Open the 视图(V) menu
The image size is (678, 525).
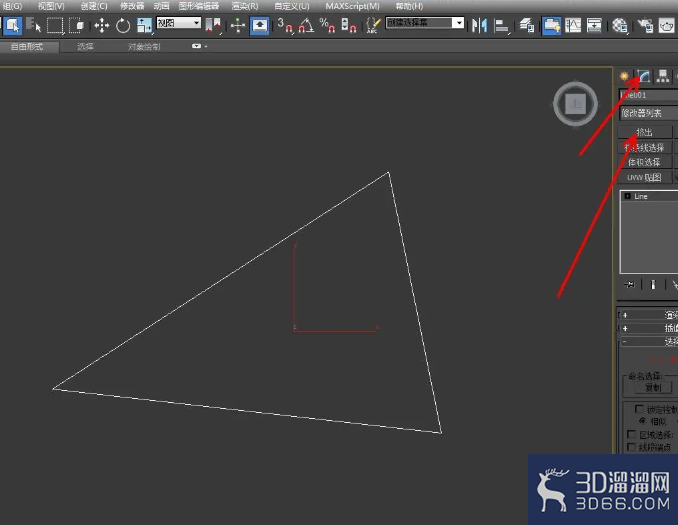(x=51, y=6)
